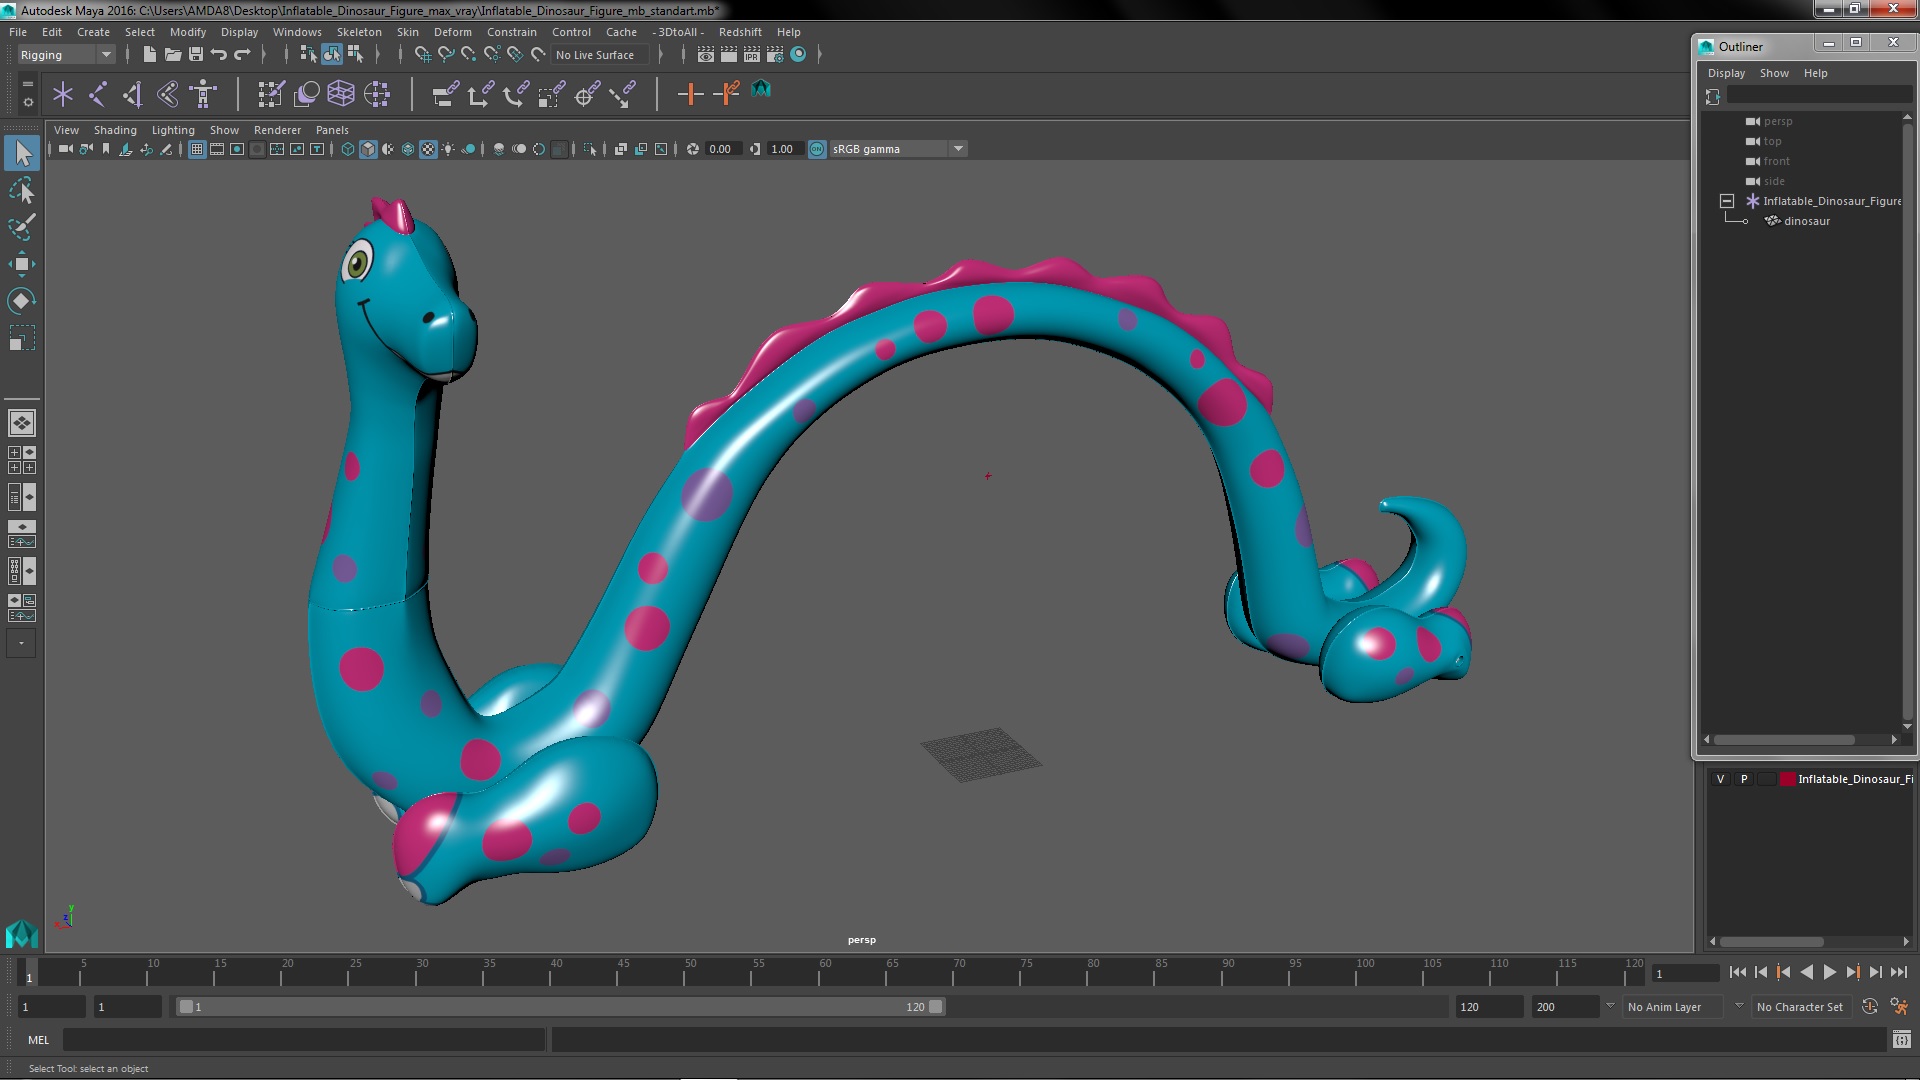
Task: Select the arrow Select tool
Action: [x=22, y=153]
